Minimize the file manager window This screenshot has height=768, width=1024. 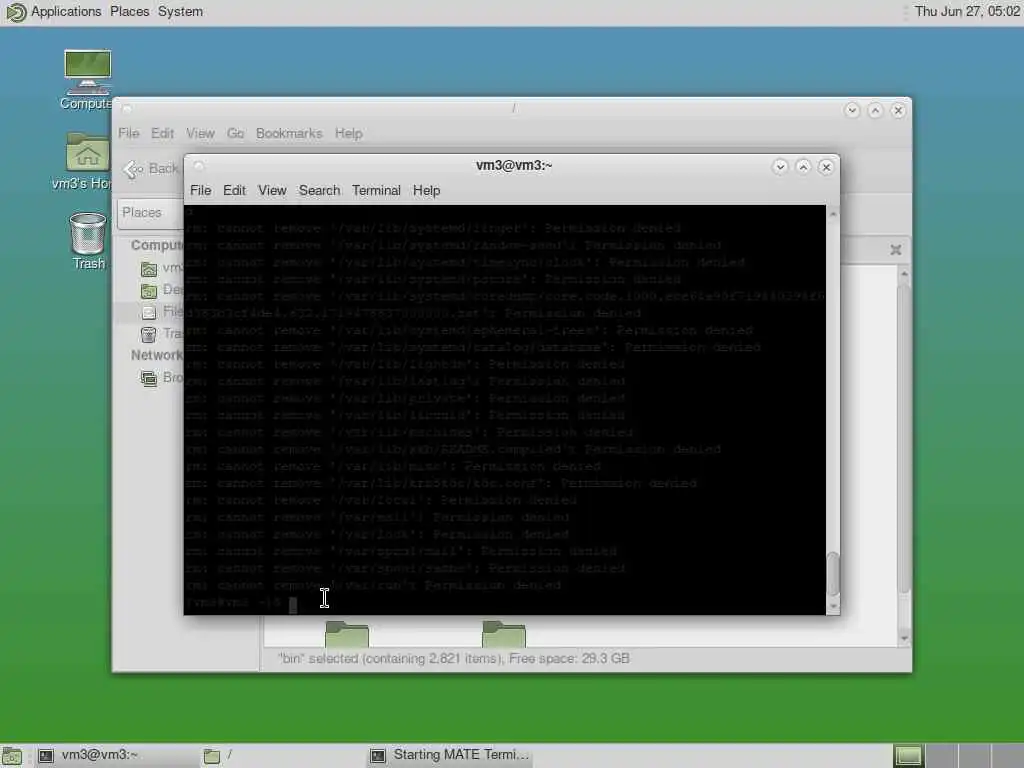[852, 110]
